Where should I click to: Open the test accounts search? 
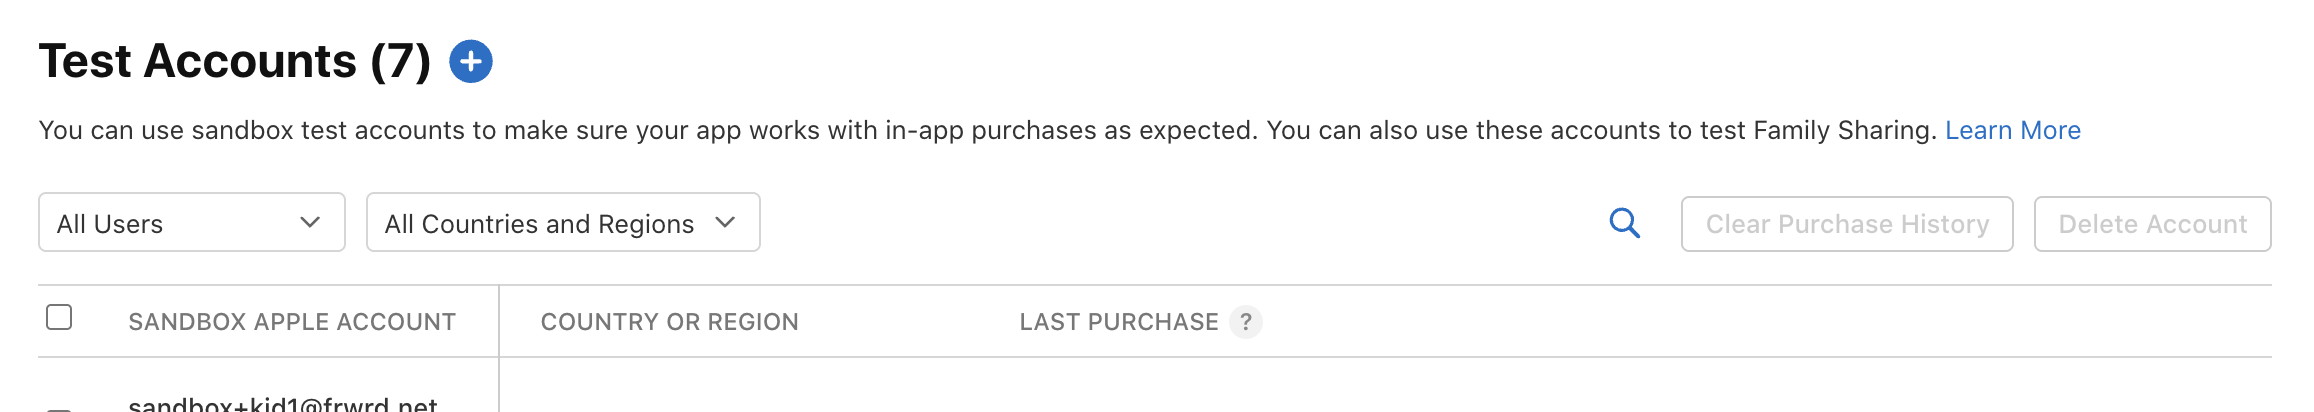coord(1624,223)
